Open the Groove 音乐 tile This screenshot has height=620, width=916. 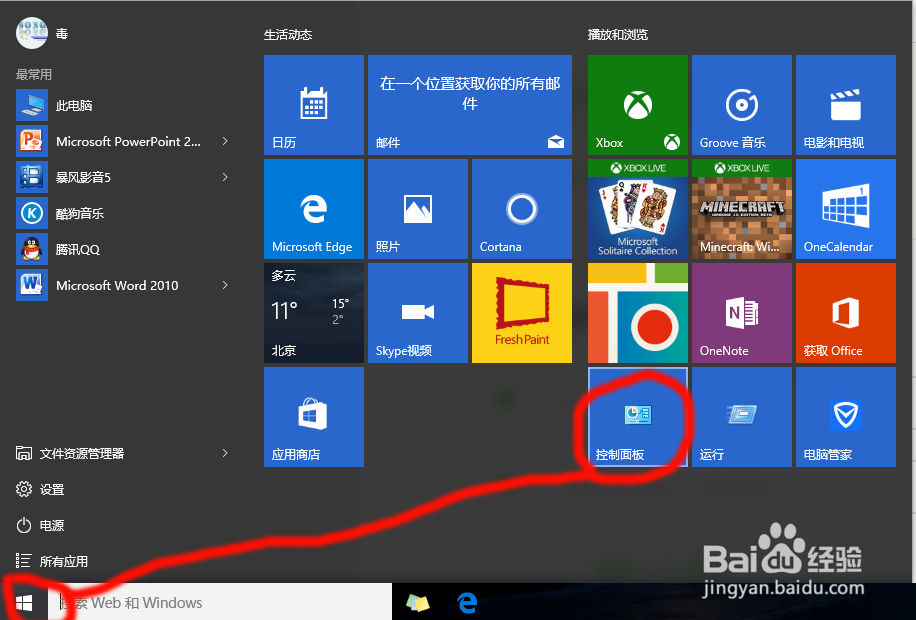click(741, 105)
